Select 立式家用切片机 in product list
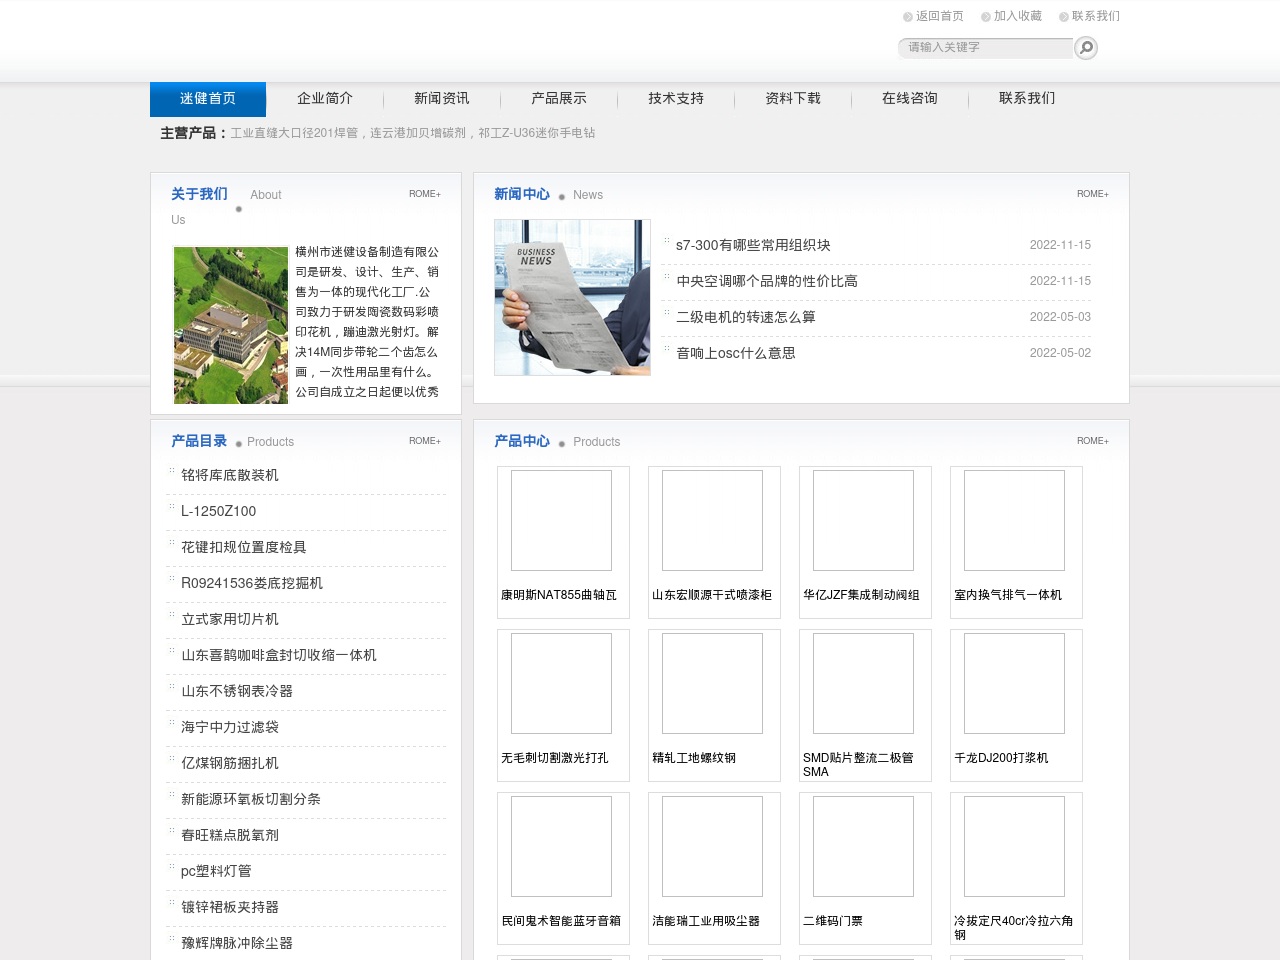The height and width of the screenshot is (960, 1280). click(230, 620)
